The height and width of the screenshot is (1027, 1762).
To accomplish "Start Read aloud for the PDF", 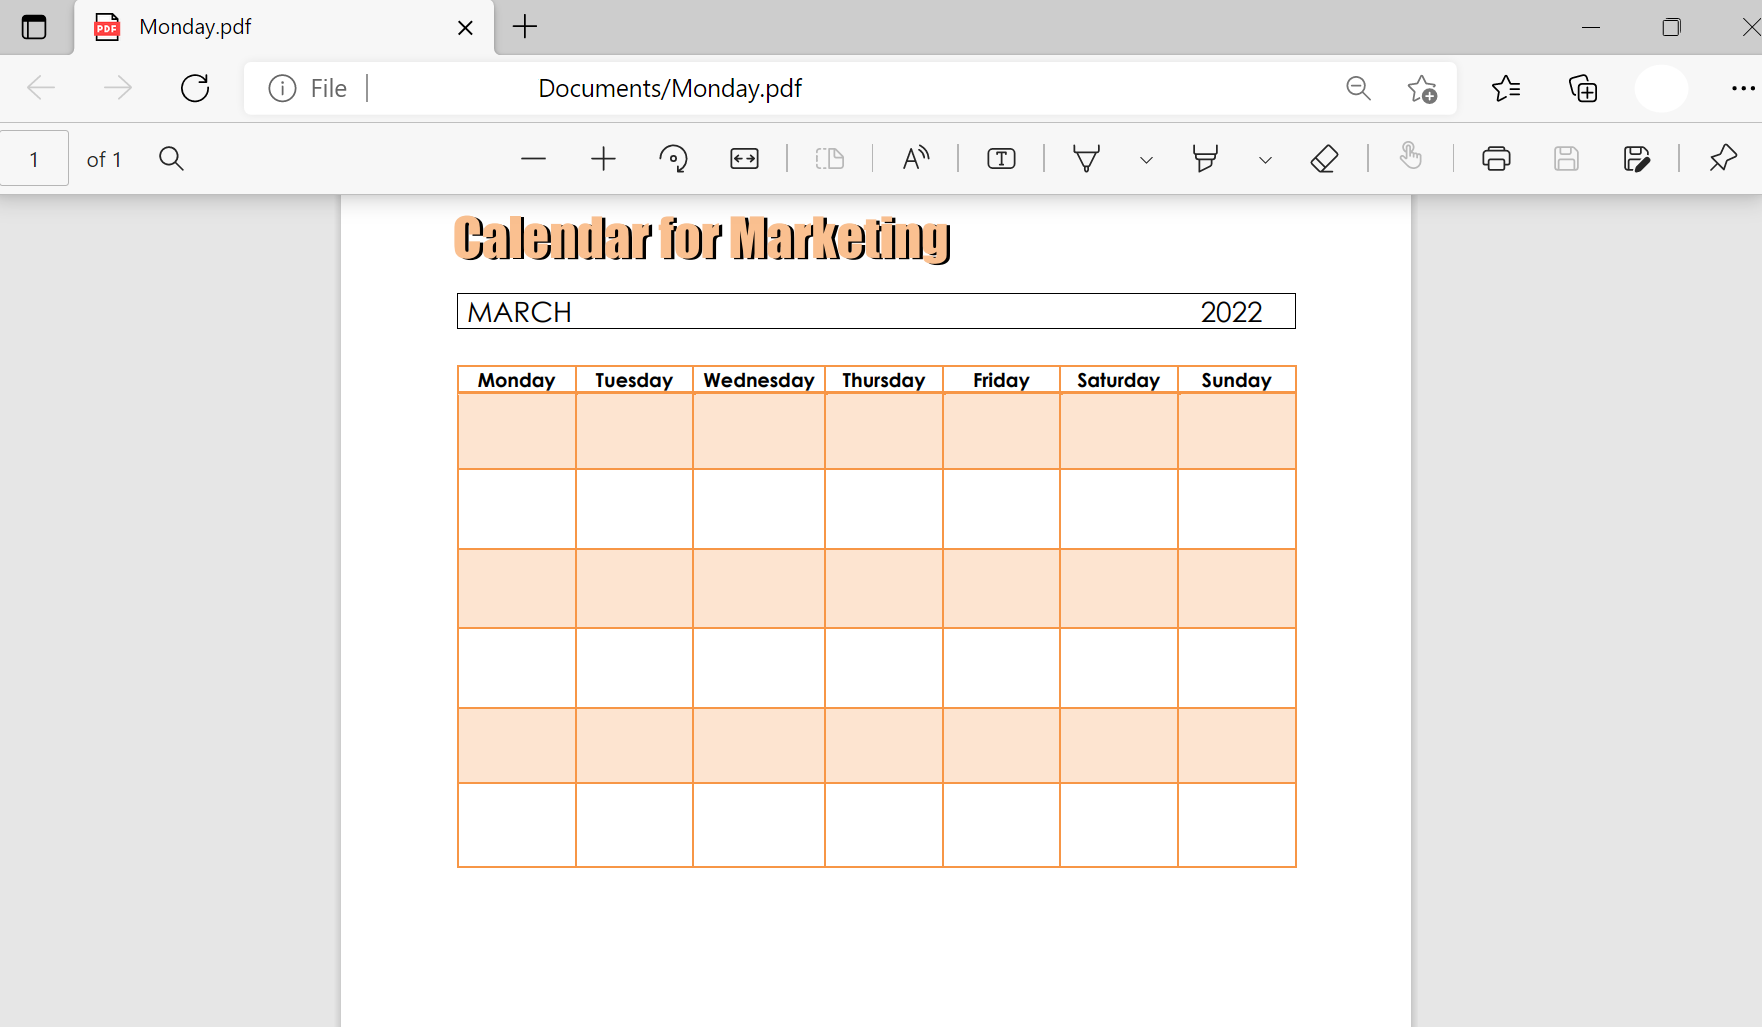I will [x=915, y=158].
